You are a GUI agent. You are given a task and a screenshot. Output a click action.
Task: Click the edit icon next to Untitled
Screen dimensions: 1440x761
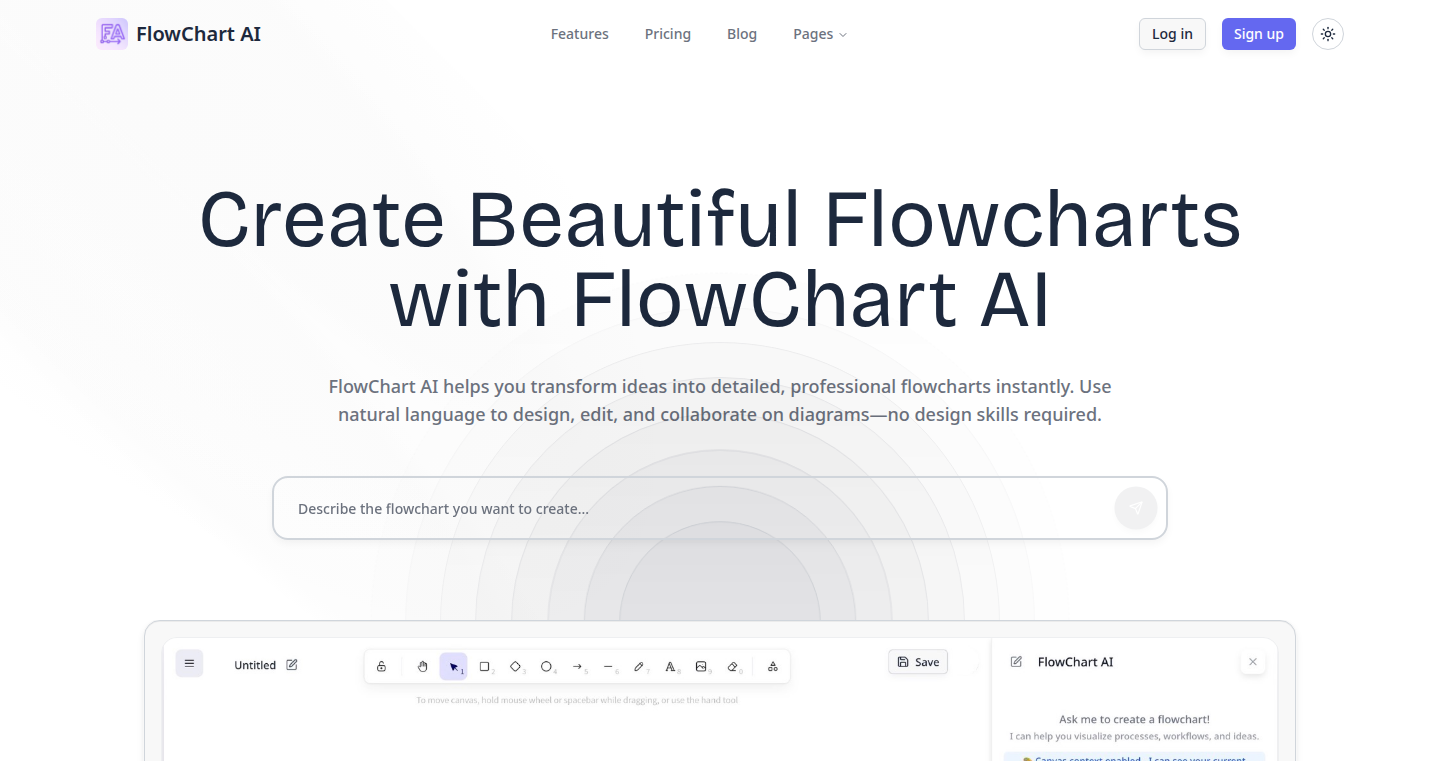click(292, 665)
